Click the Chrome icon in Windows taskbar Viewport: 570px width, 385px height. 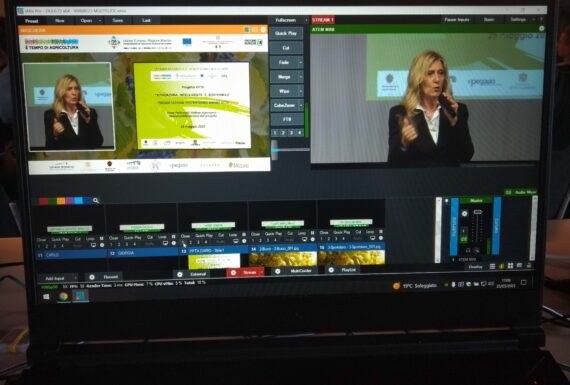[64, 296]
